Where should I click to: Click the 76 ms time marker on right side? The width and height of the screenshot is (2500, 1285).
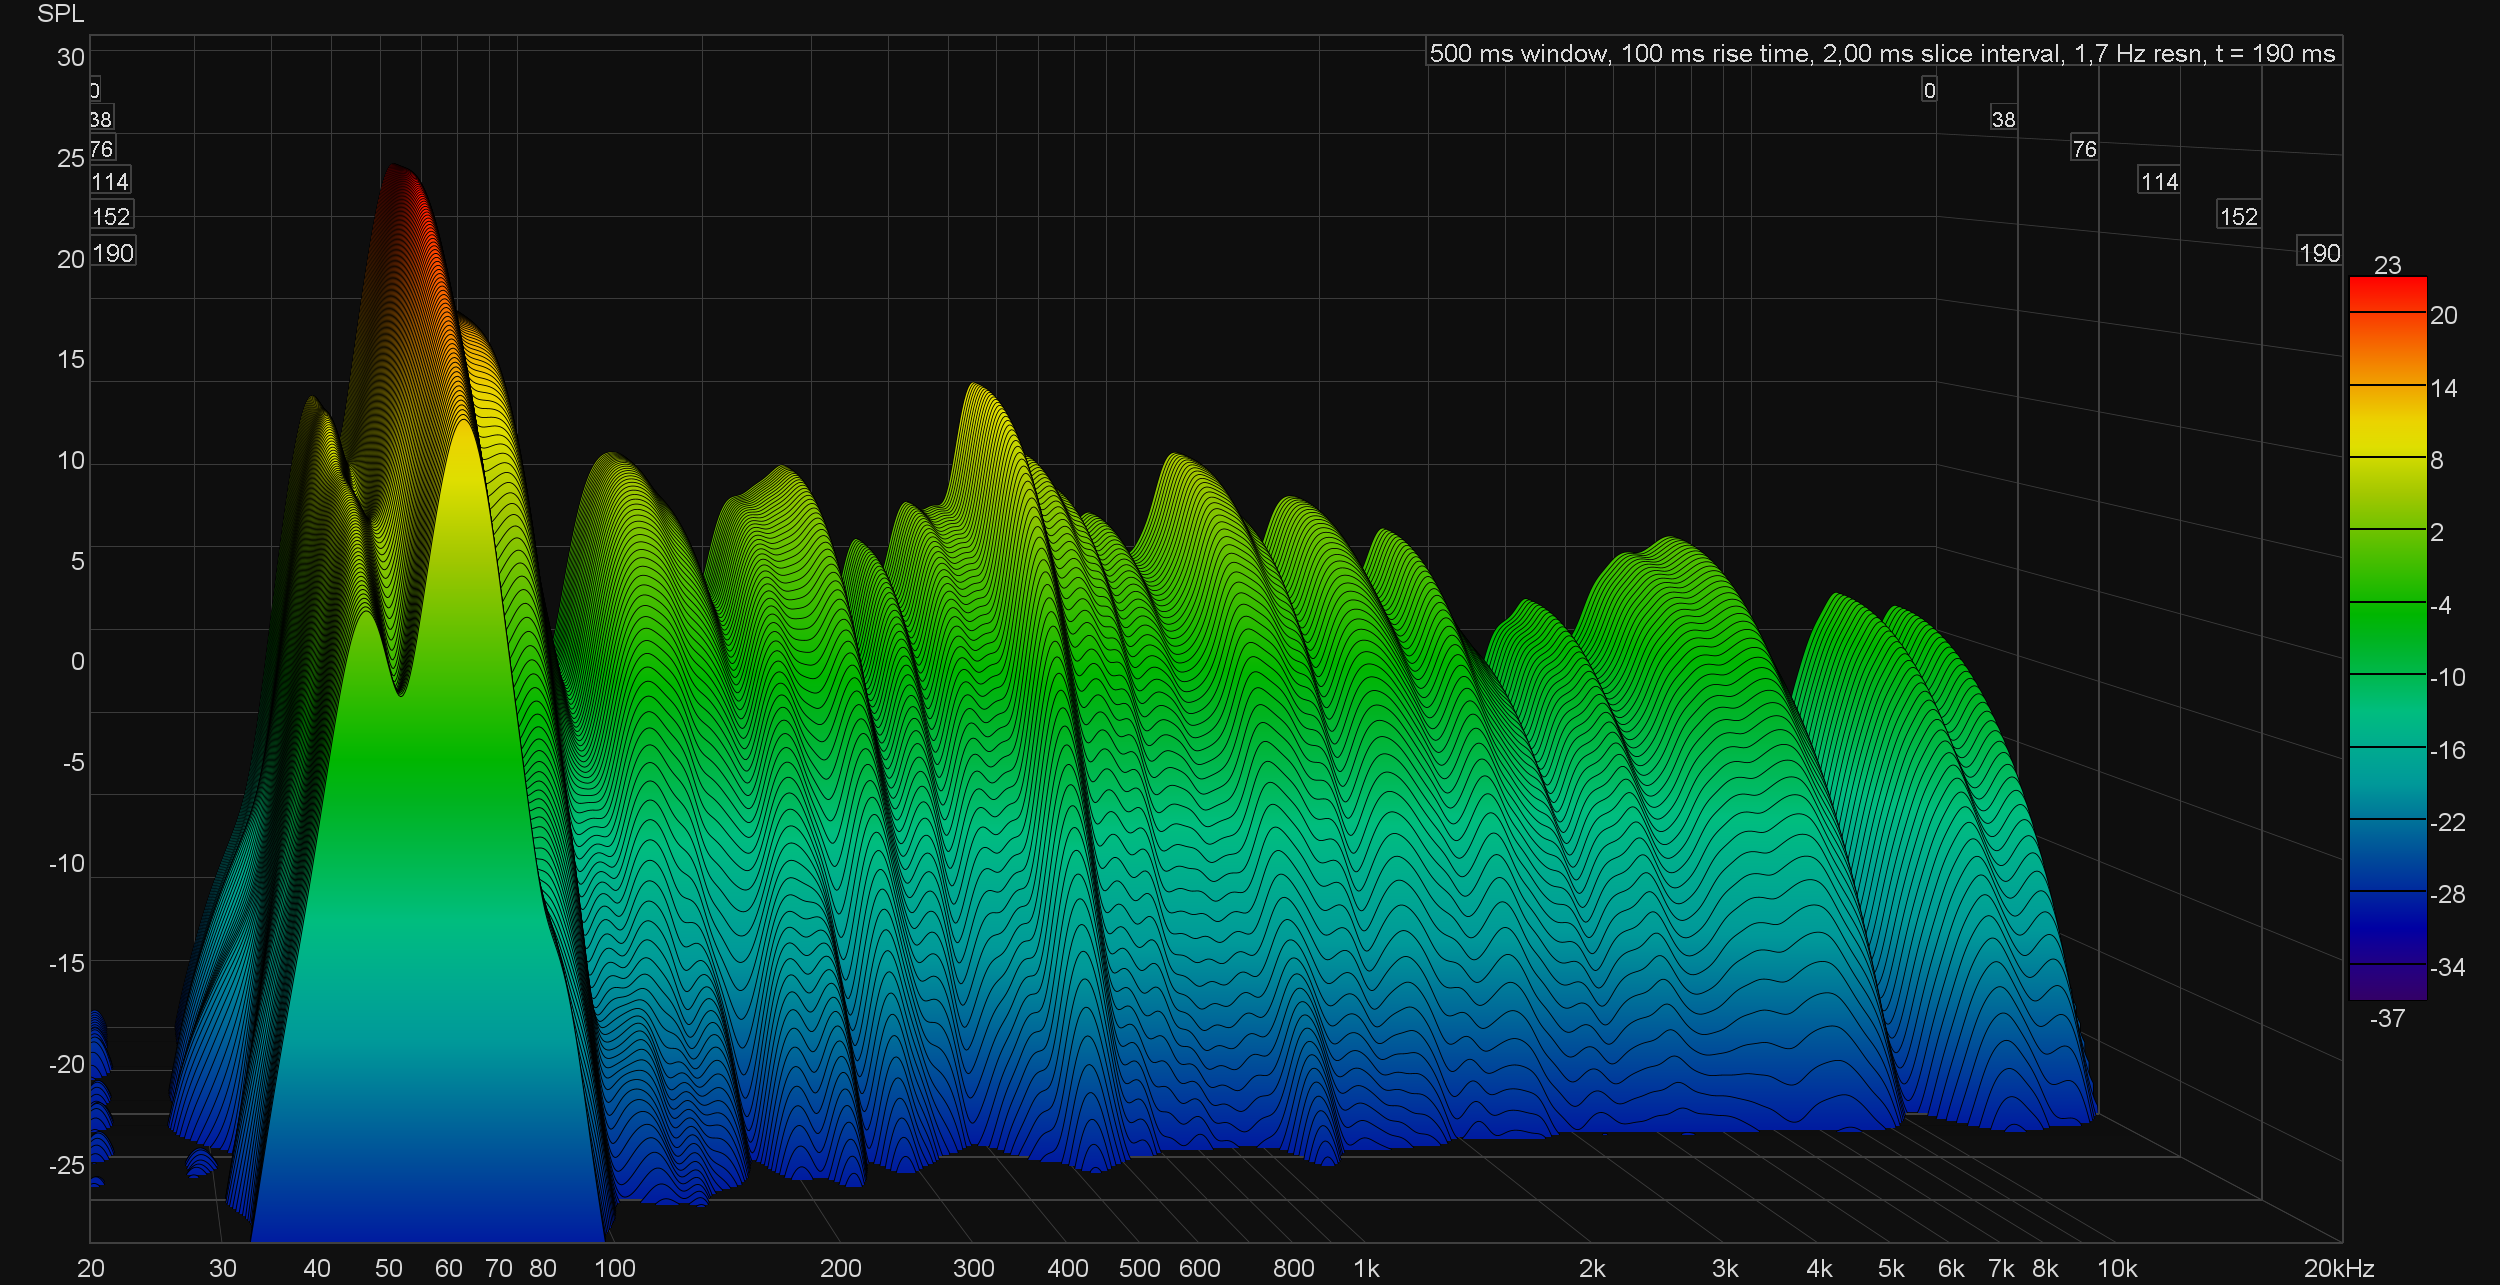coord(2084,149)
